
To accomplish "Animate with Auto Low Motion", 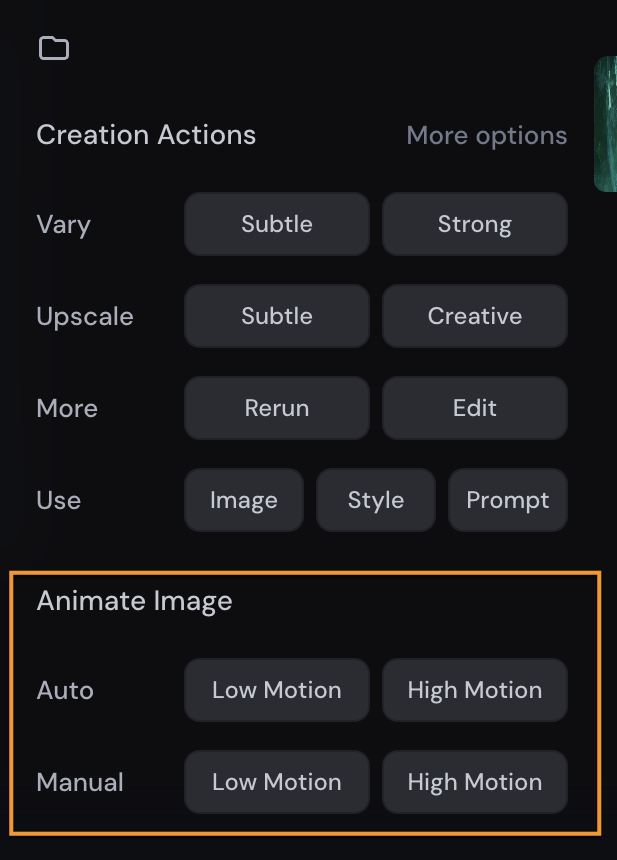I will pyautogui.click(x=277, y=690).
